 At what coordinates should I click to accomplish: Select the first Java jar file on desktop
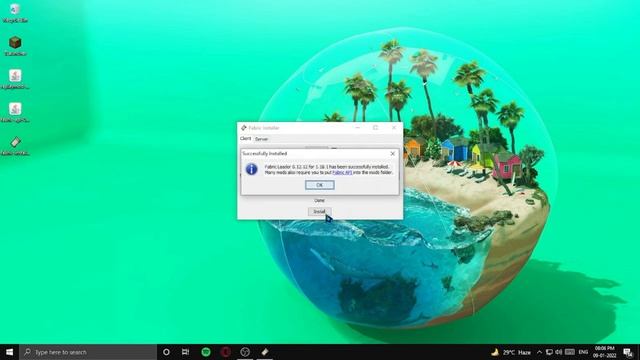click(15, 79)
